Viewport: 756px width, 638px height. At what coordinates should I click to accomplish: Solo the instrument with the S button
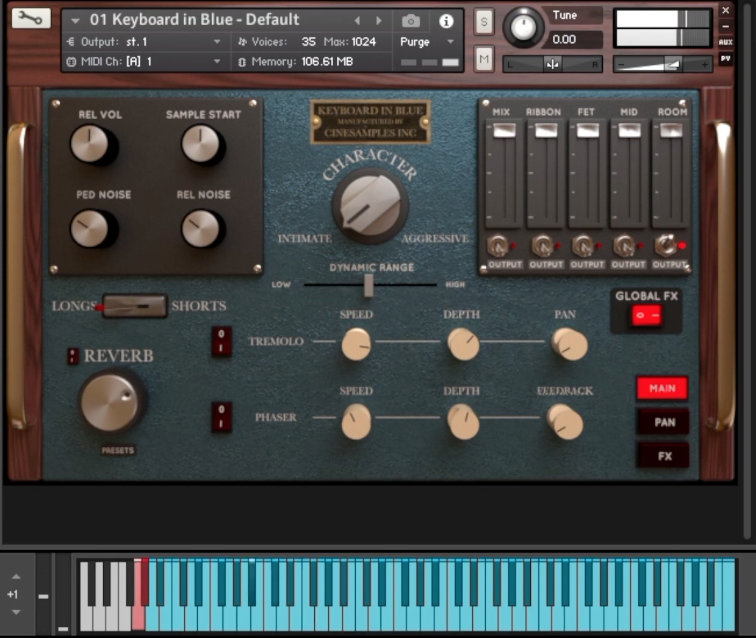pos(484,22)
